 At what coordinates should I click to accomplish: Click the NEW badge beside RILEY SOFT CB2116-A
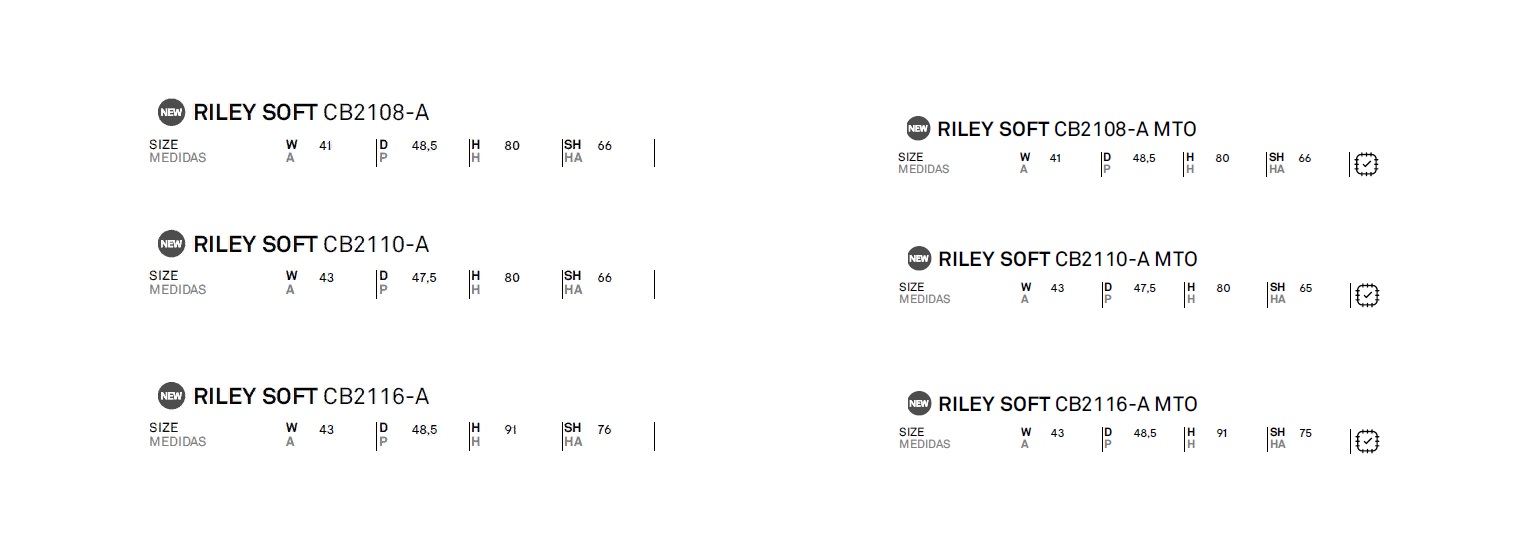coord(172,396)
